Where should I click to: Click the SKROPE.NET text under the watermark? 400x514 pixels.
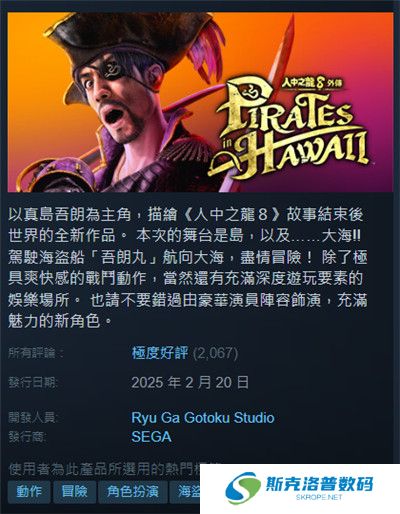(x=319, y=497)
